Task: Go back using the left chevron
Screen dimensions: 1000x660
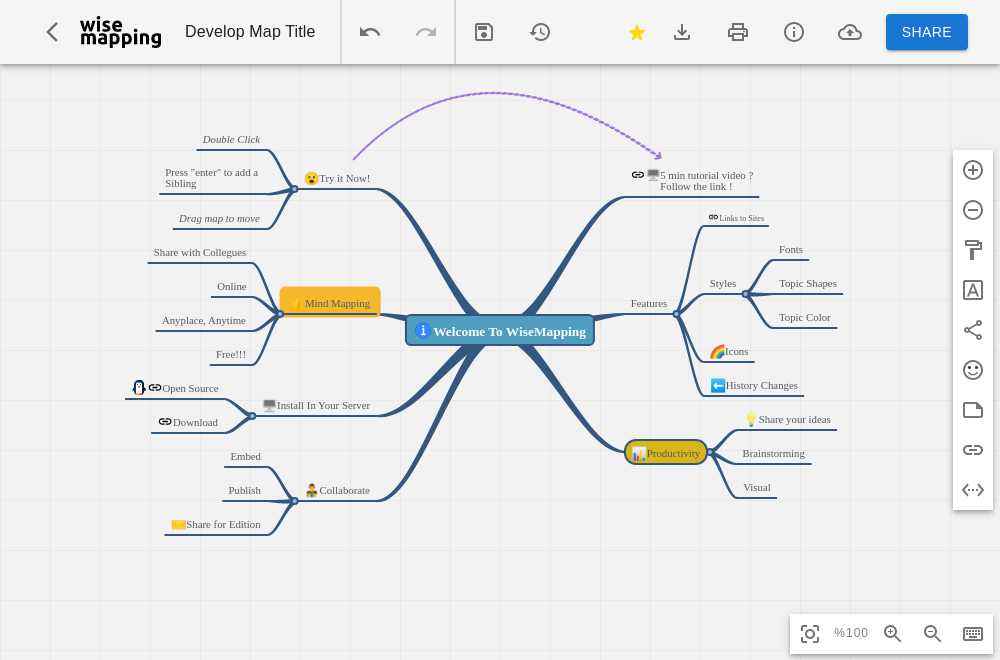Action: [x=52, y=32]
